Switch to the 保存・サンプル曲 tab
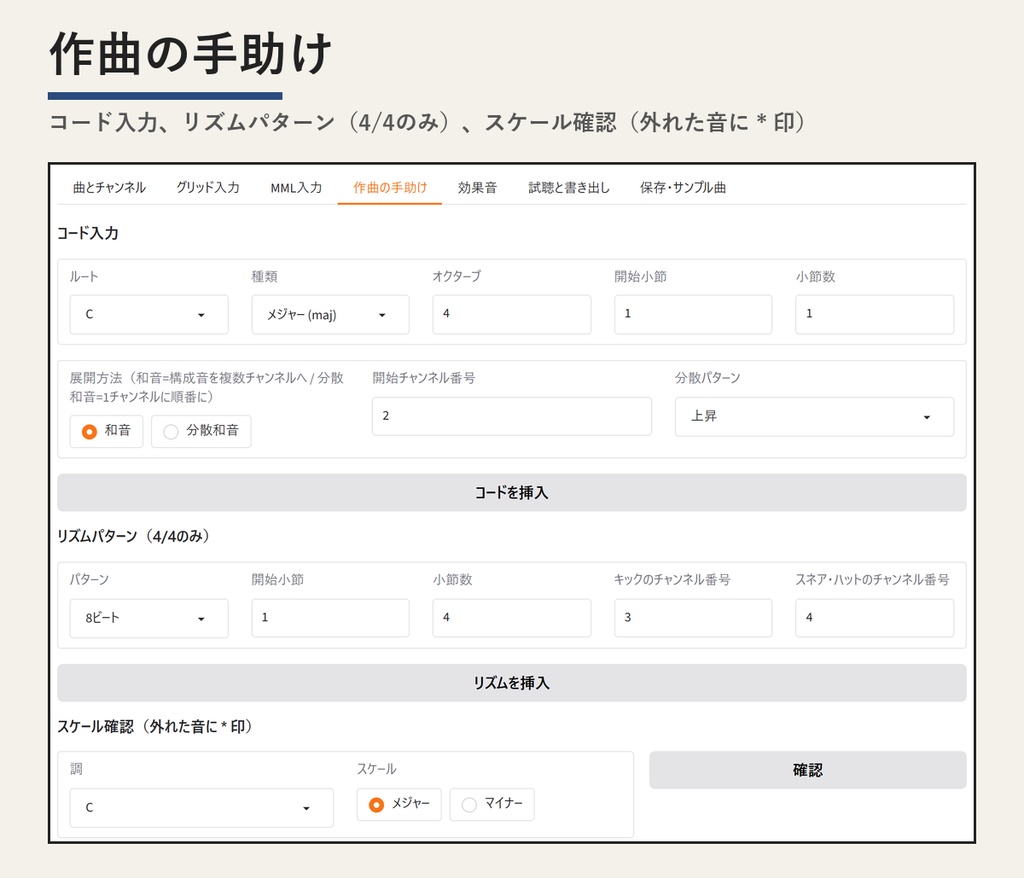1024x878 pixels. tap(683, 187)
